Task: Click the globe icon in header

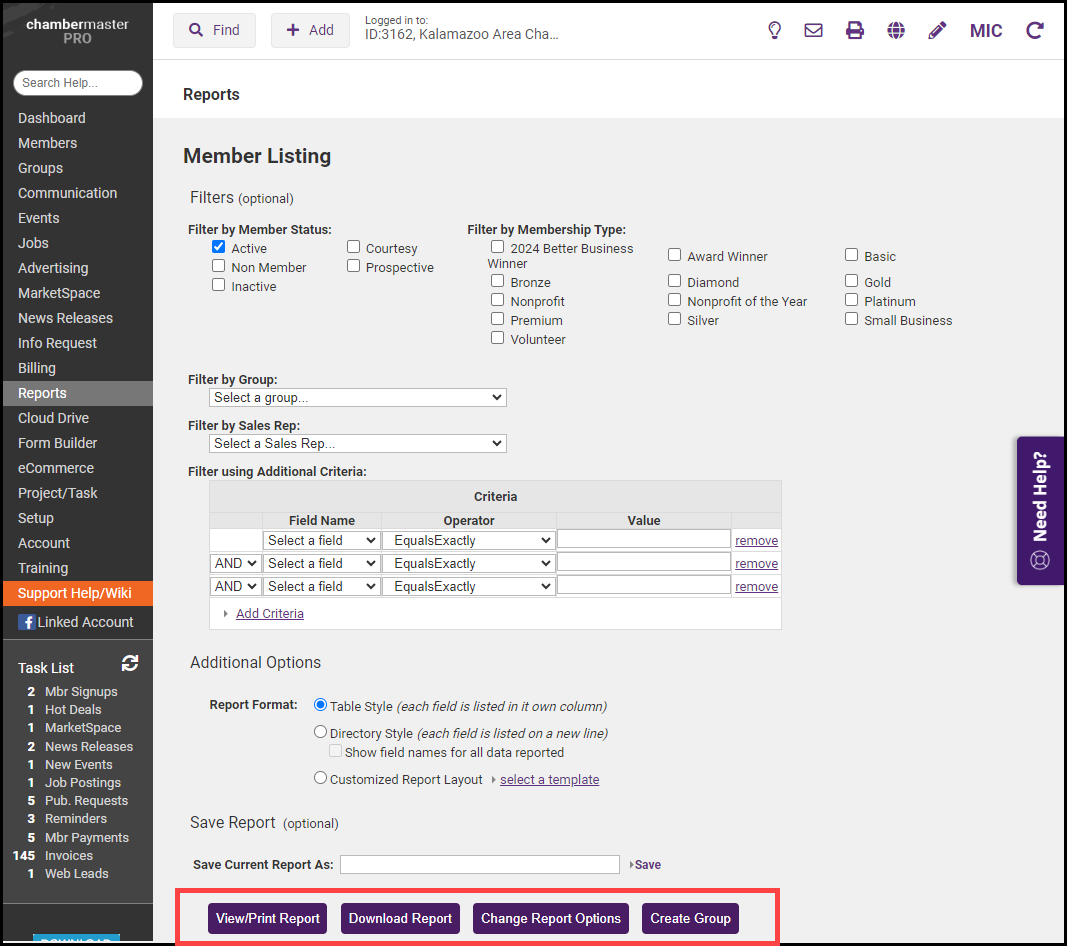Action: (x=896, y=30)
